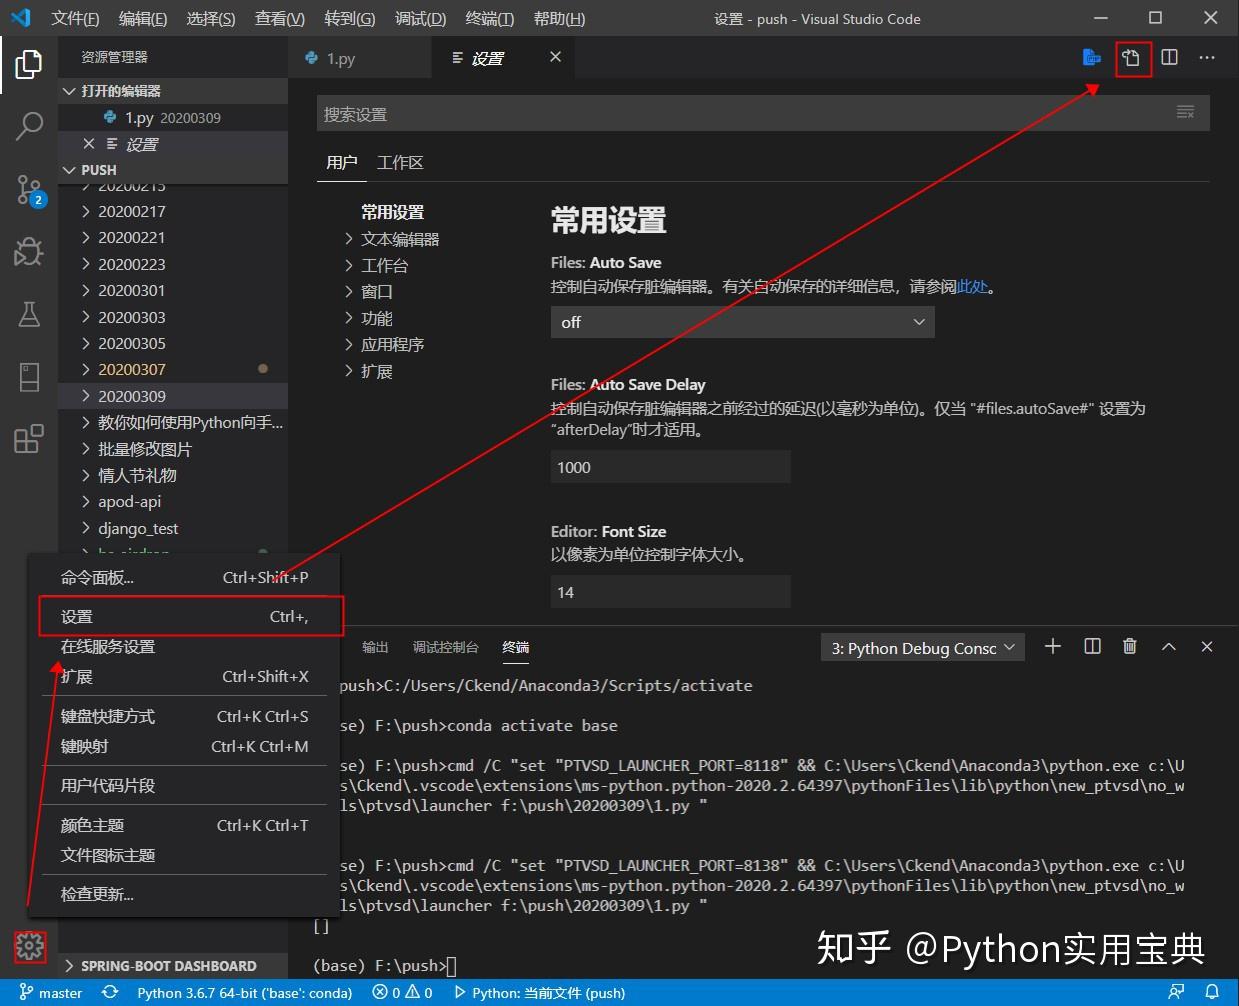This screenshot has height=1006, width=1239.
Task: Open the Explorer view in the activity bar
Action: pyautogui.click(x=28, y=64)
